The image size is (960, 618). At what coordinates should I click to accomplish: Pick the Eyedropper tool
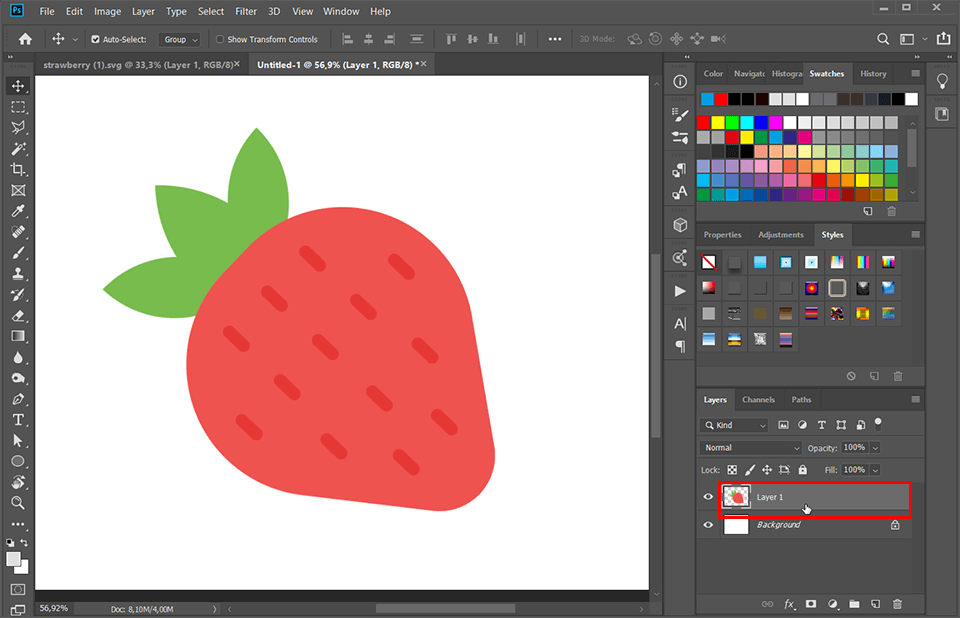[18, 211]
